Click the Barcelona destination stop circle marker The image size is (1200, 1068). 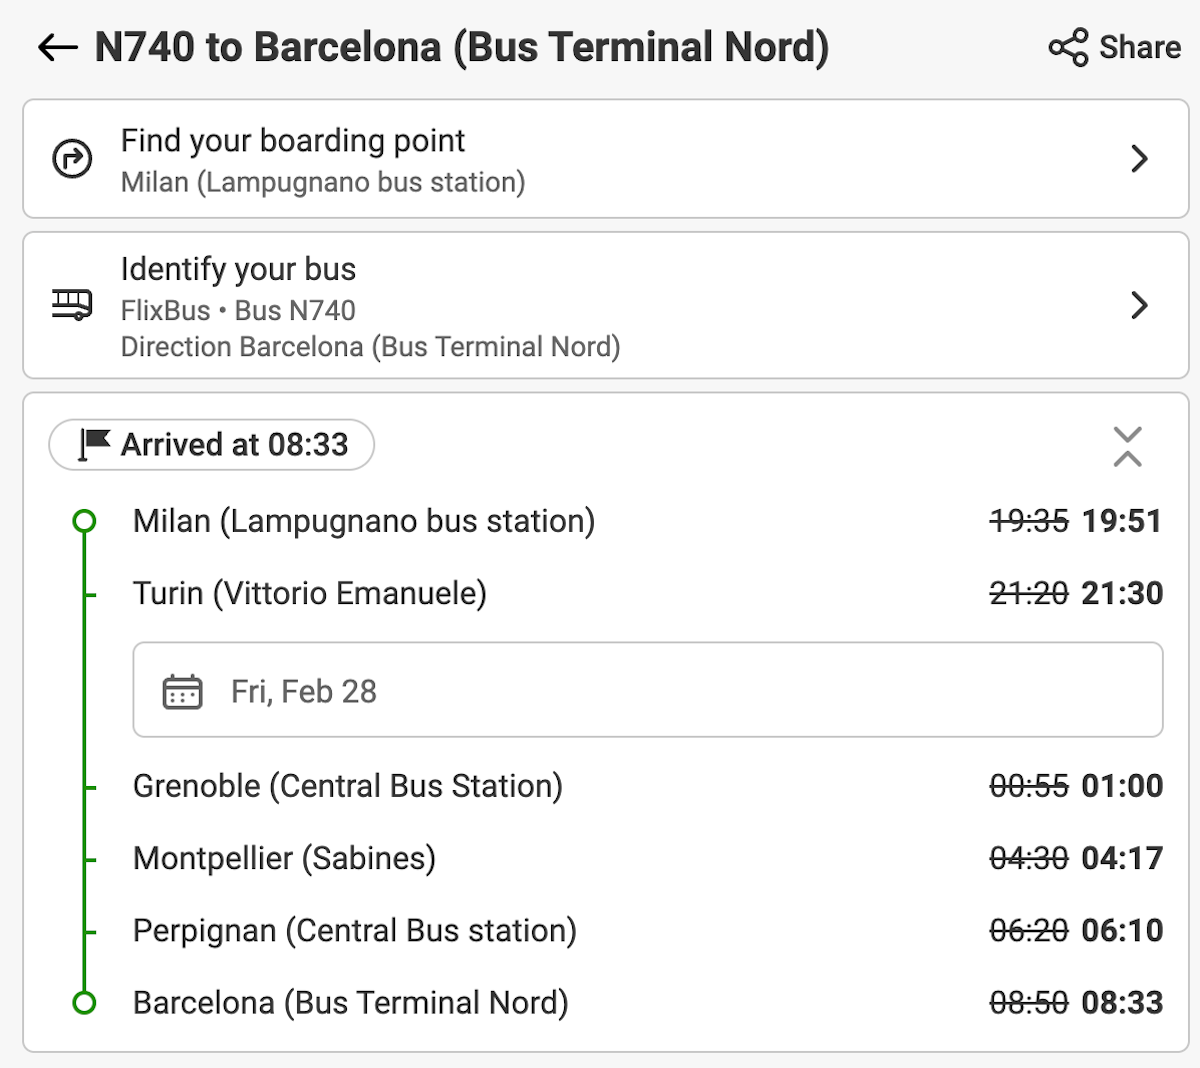85,1003
